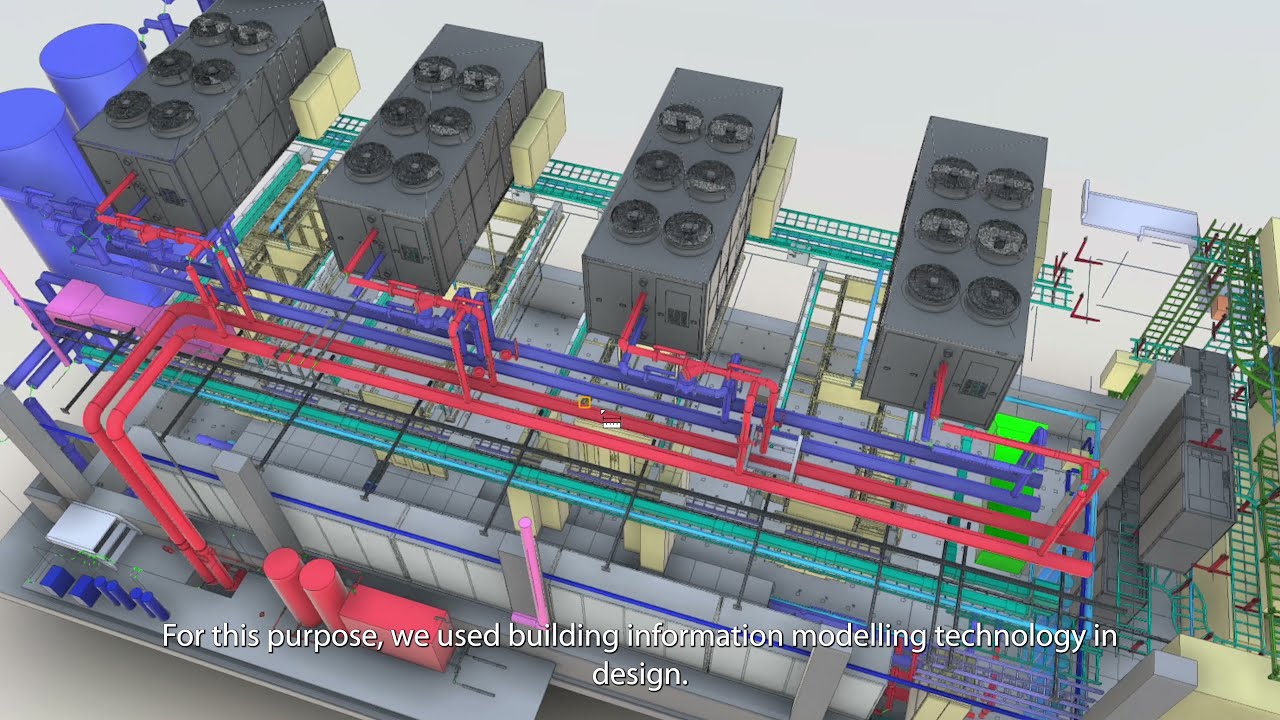Click the pink vertical pipe at bottom center

530,570
